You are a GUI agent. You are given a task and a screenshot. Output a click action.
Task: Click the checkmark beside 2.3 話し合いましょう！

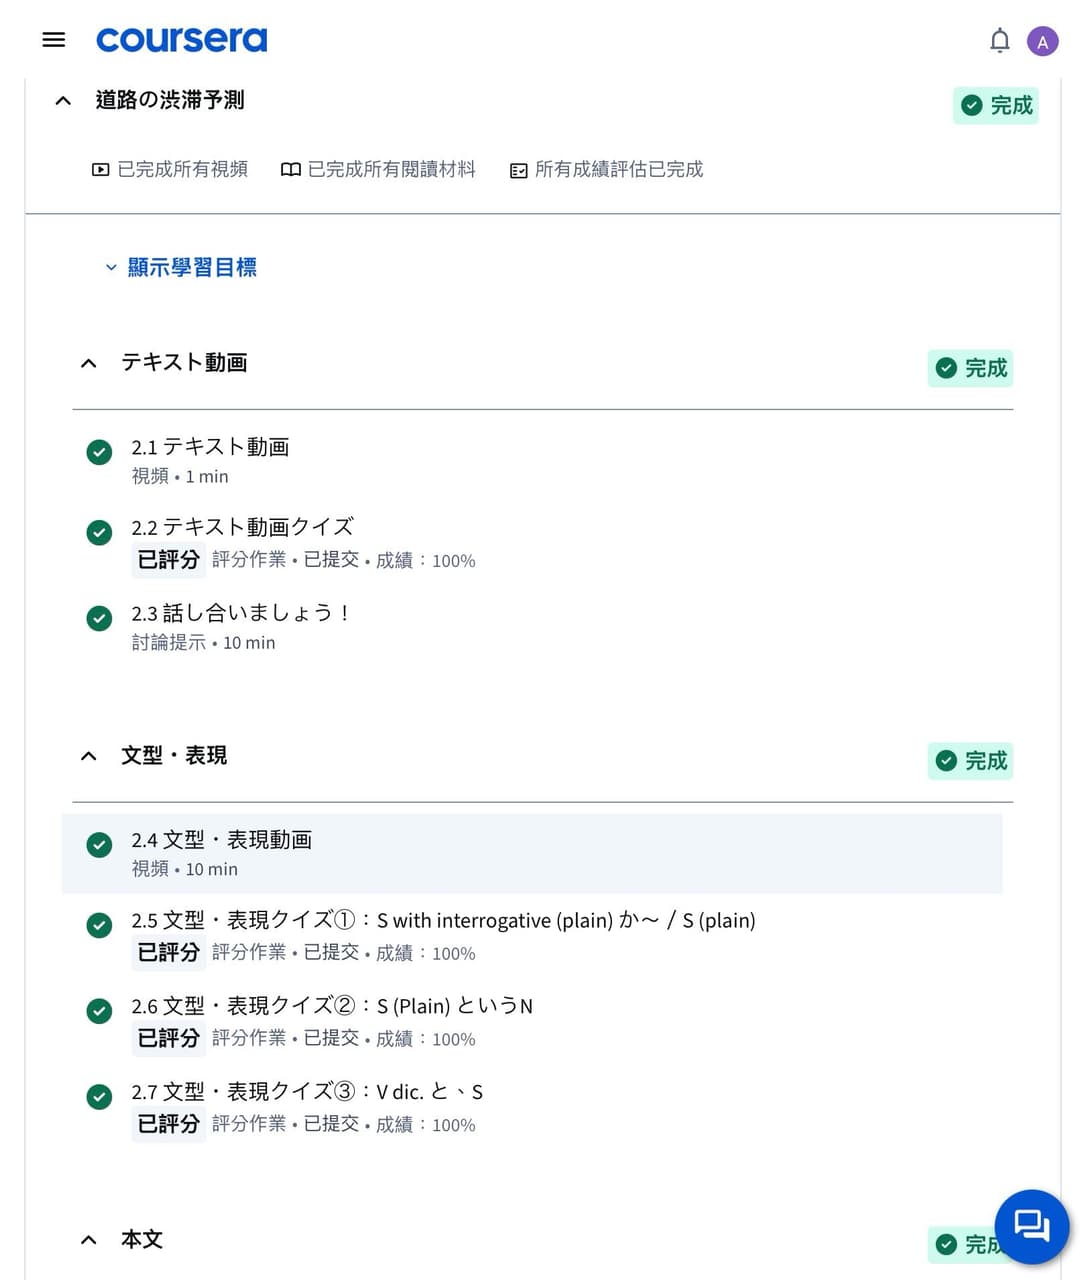[x=99, y=618]
